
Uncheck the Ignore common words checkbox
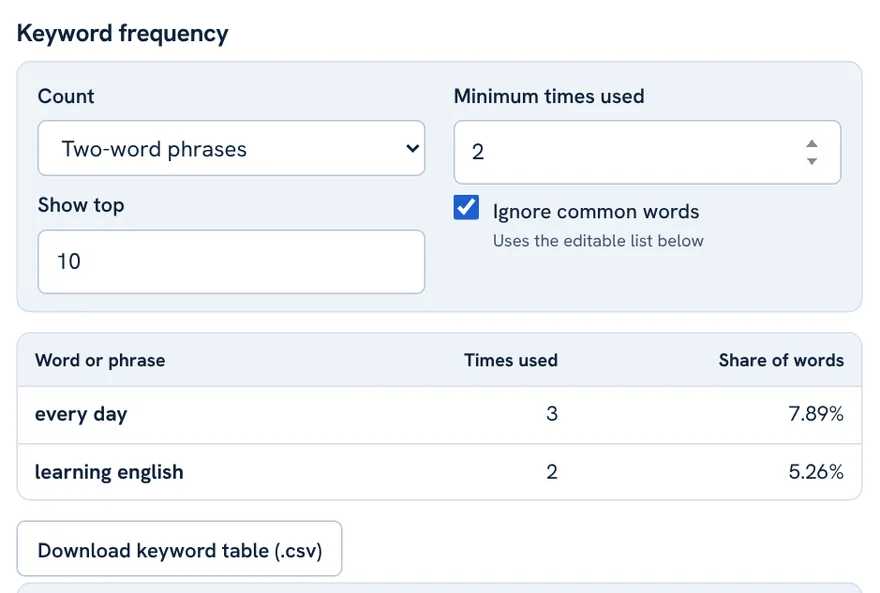tap(466, 207)
